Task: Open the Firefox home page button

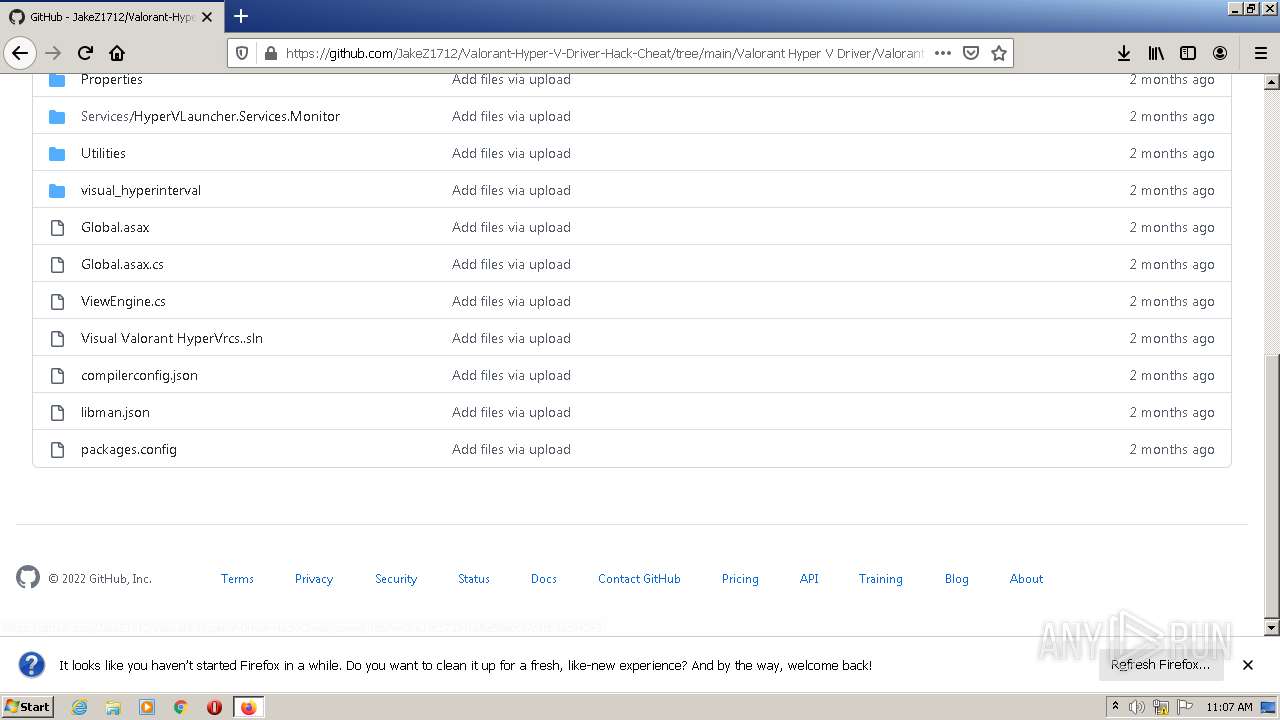Action: (x=117, y=53)
